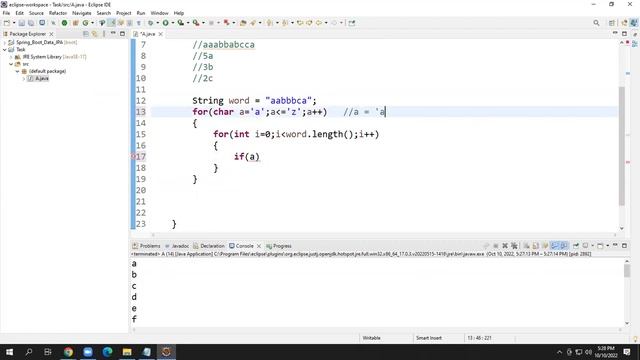Click the Writable status field
The width and height of the screenshot is (640, 360).
371,338
